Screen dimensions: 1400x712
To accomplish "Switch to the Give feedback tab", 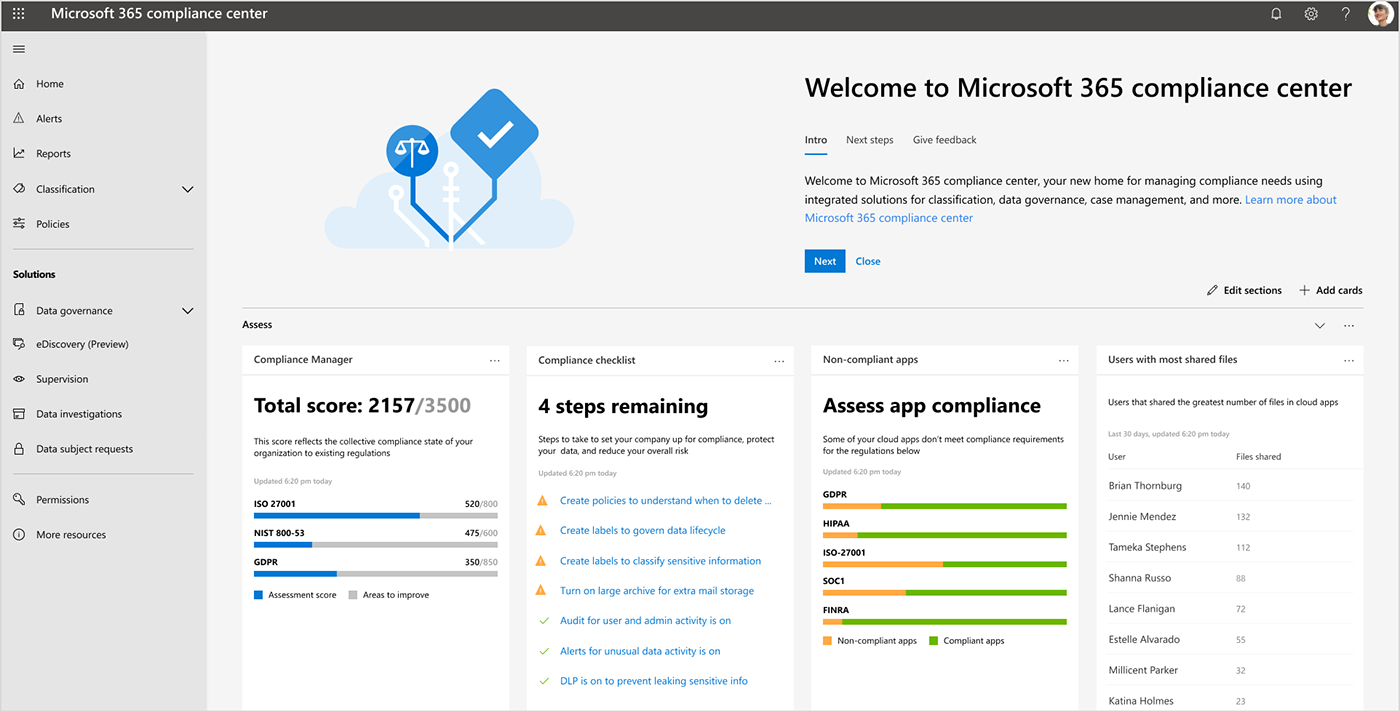I will point(944,140).
